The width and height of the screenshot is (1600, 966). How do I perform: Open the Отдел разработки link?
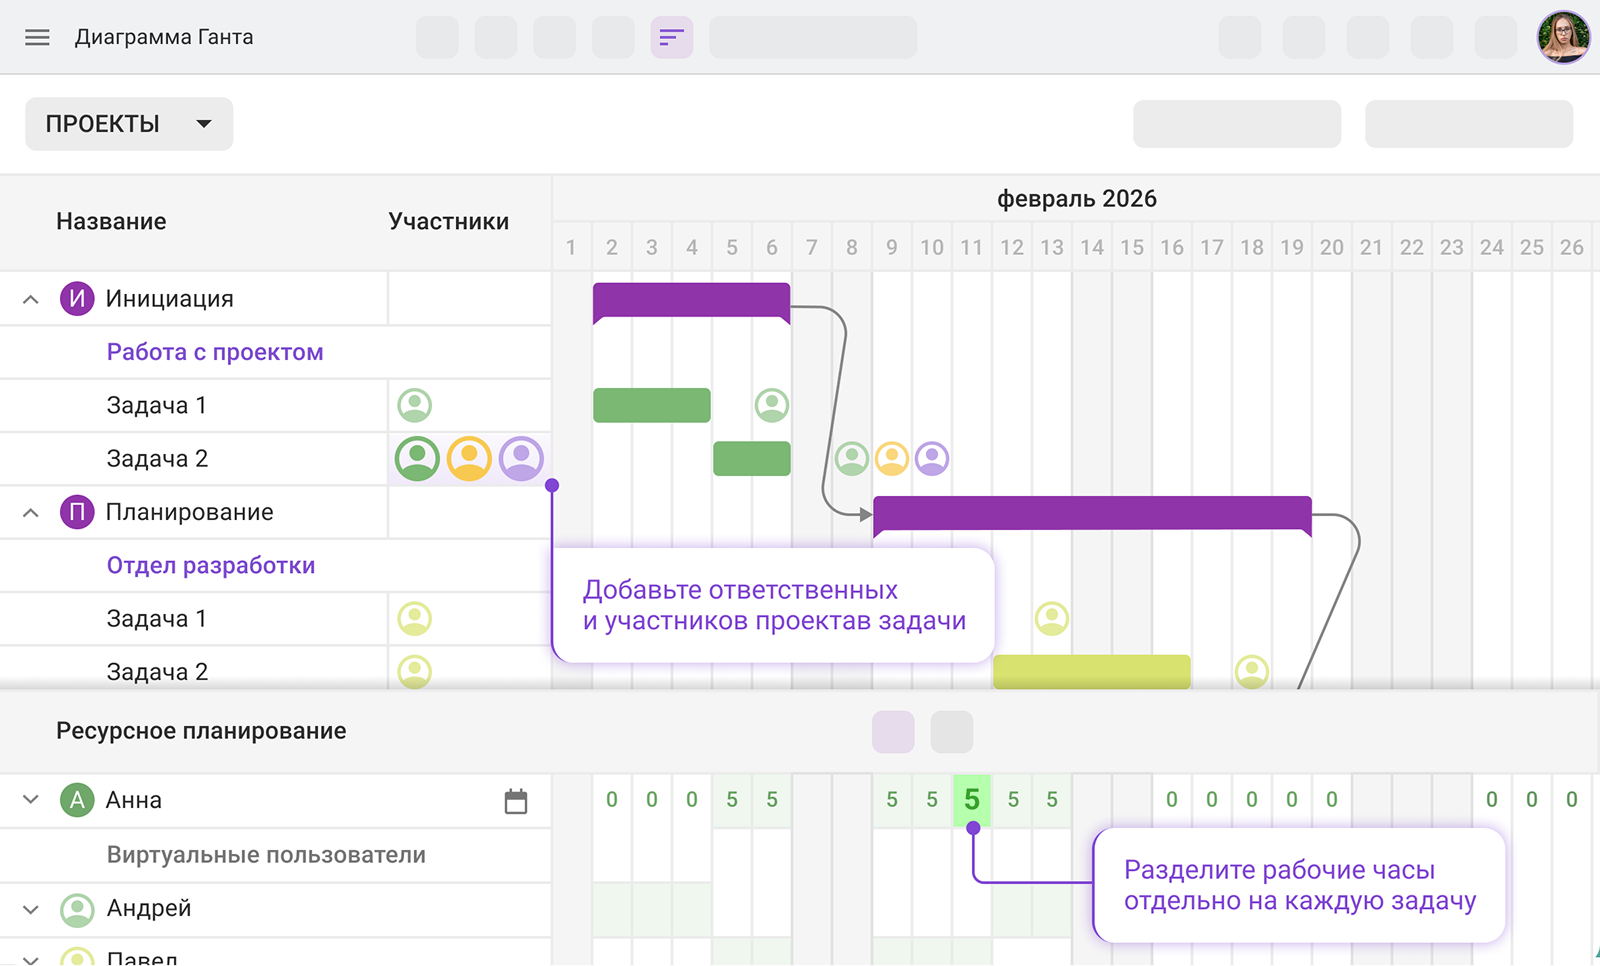coord(211,565)
